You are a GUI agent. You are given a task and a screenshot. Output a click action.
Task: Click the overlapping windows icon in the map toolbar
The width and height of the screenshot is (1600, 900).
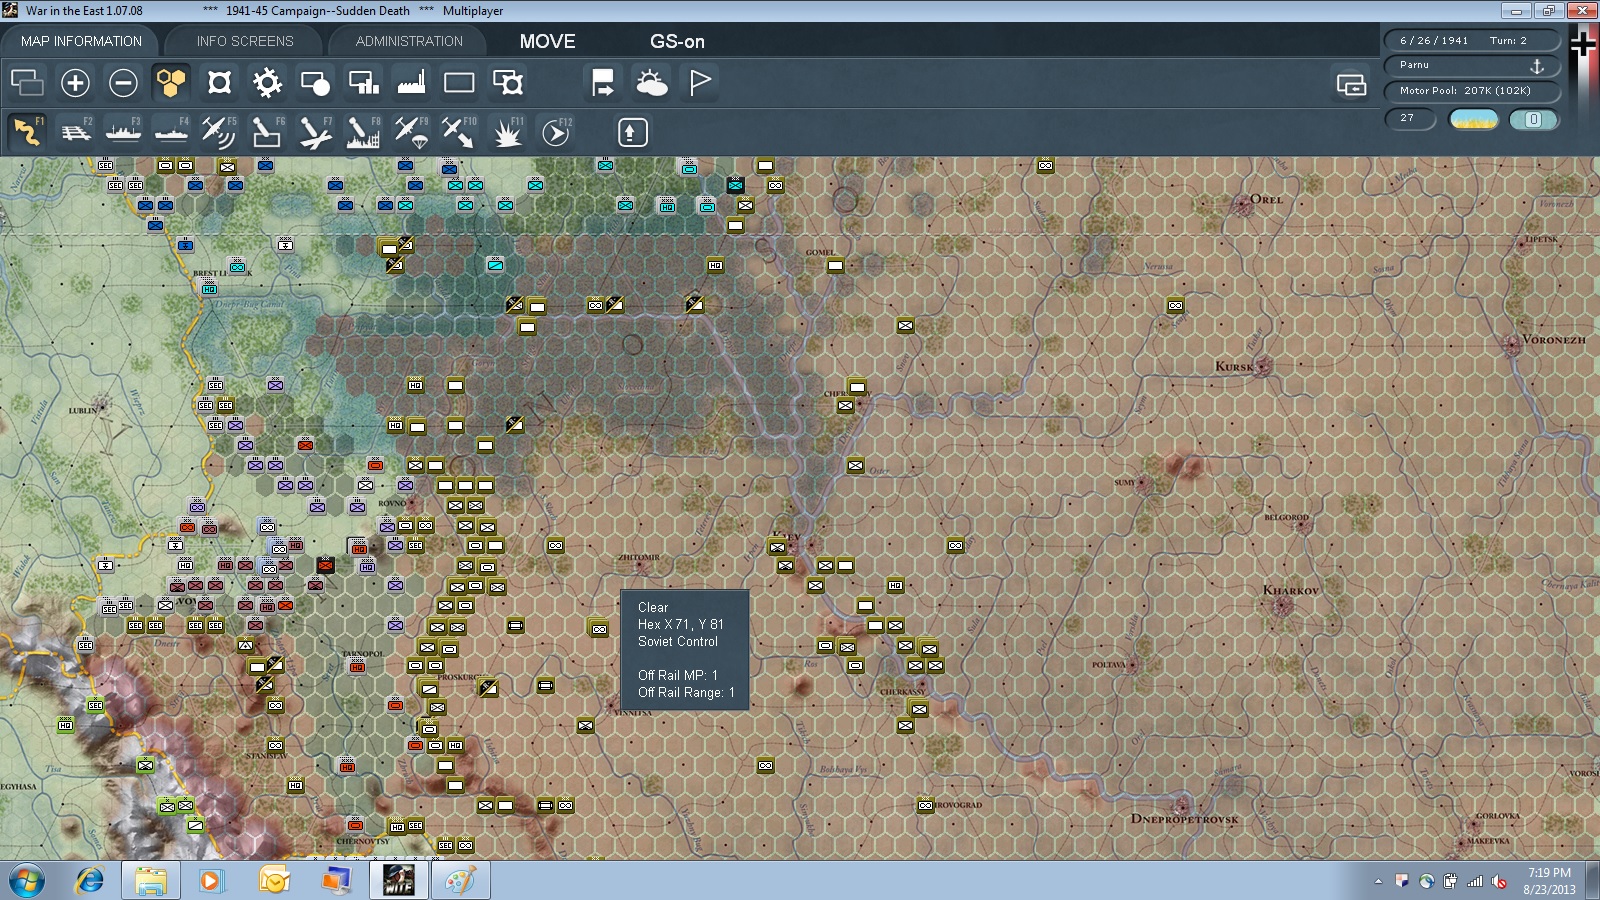tap(27, 82)
